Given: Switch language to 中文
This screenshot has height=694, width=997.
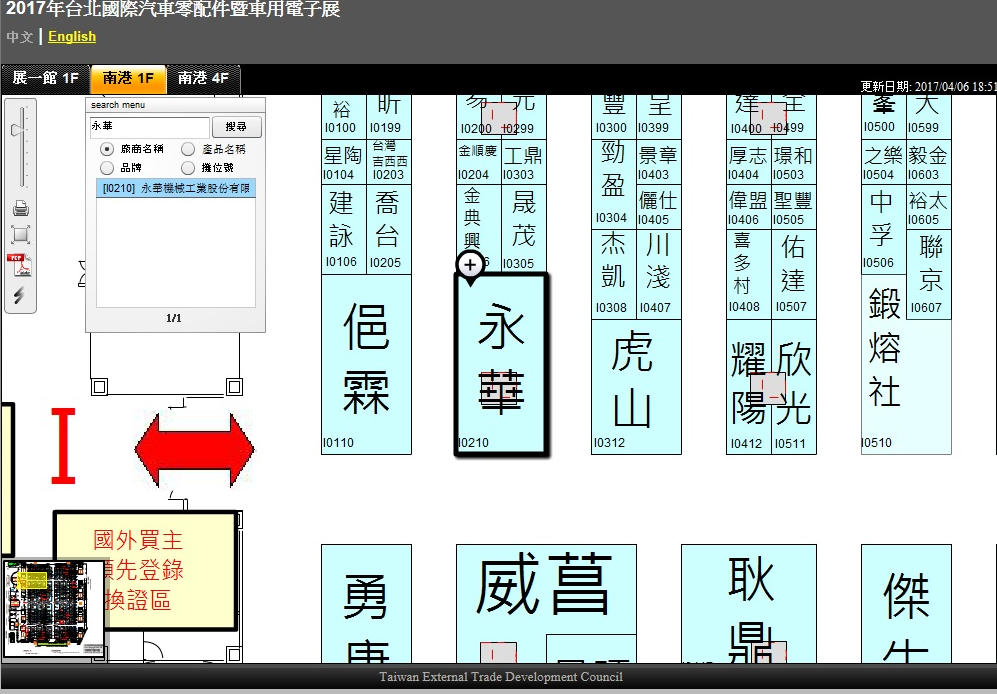Looking at the screenshot, I should 20,37.
